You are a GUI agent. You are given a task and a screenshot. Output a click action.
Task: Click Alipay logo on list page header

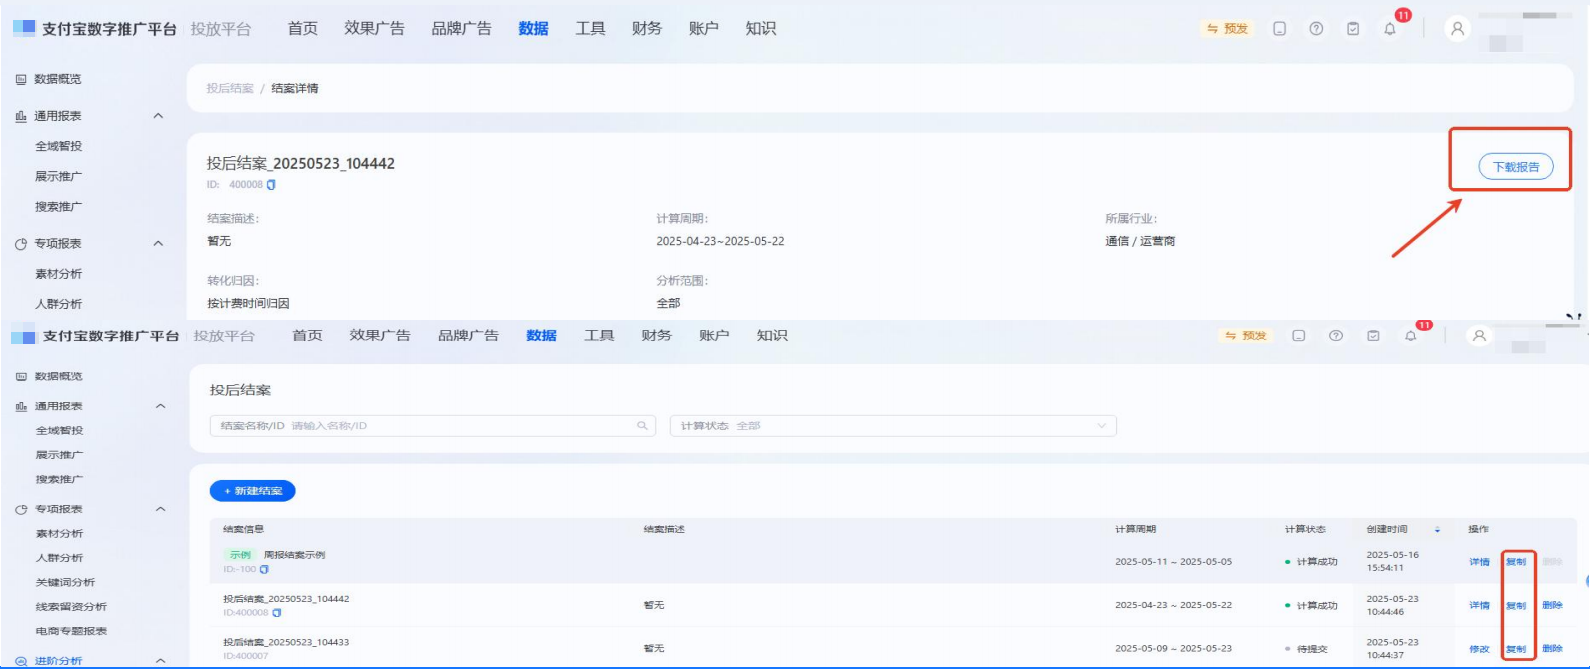(x=24, y=337)
